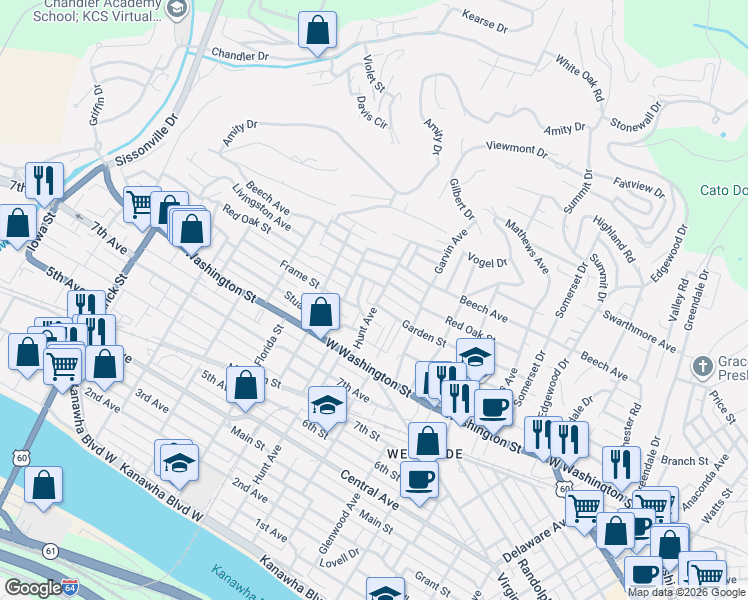Click the school marker near Grant St
Screen dimensions: 748x600
tap(385, 591)
